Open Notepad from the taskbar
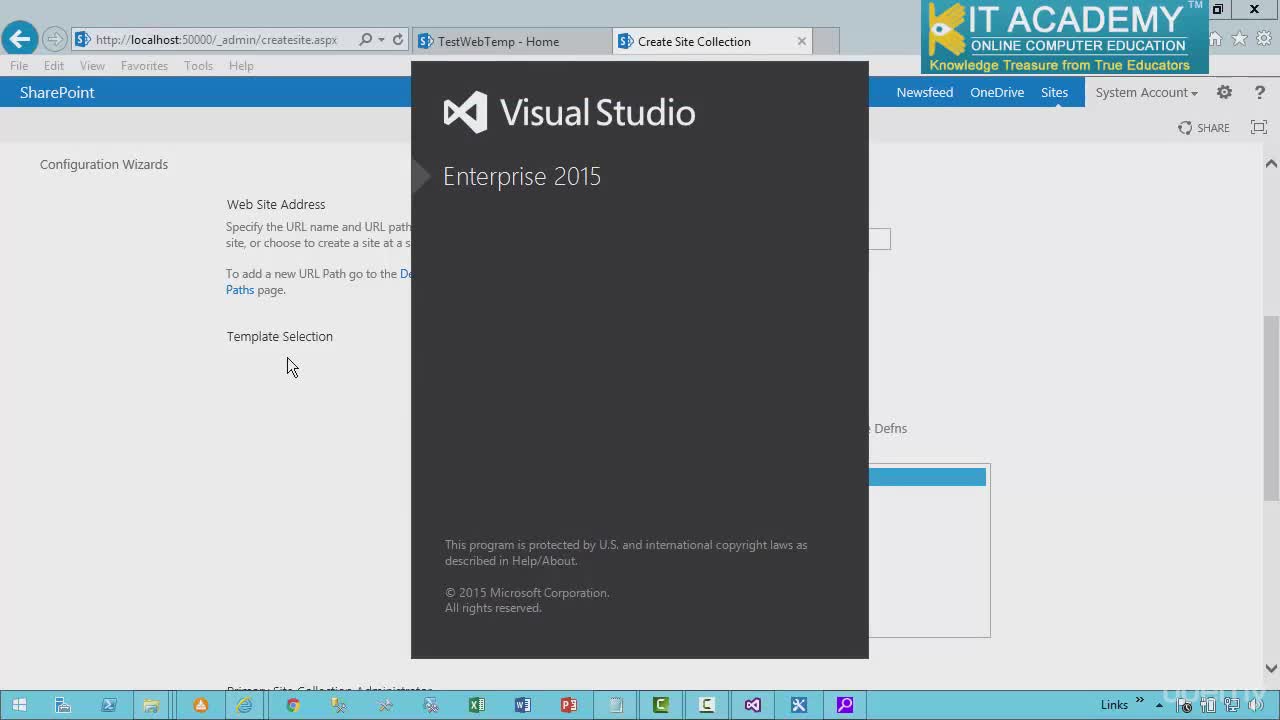Viewport: 1280px width, 720px height. 615,705
